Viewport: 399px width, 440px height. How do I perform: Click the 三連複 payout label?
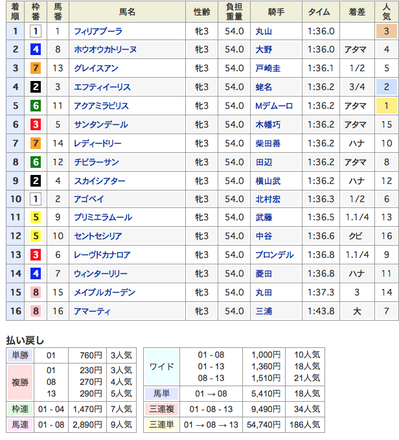point(162,409)
